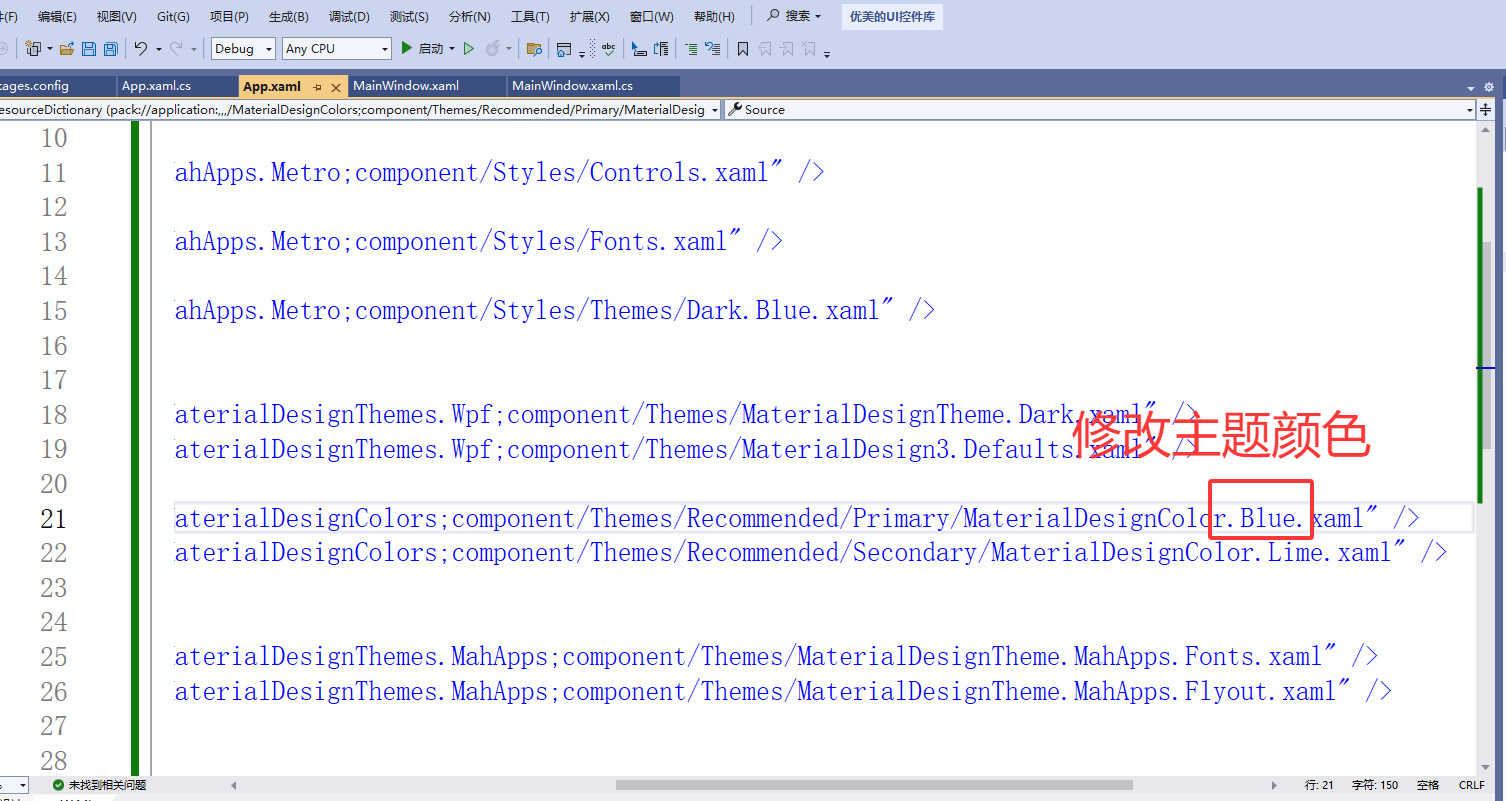Click the Dark.Blue.xaml text on line 15
1506x801 pixels.
click(x=782, y=310)
